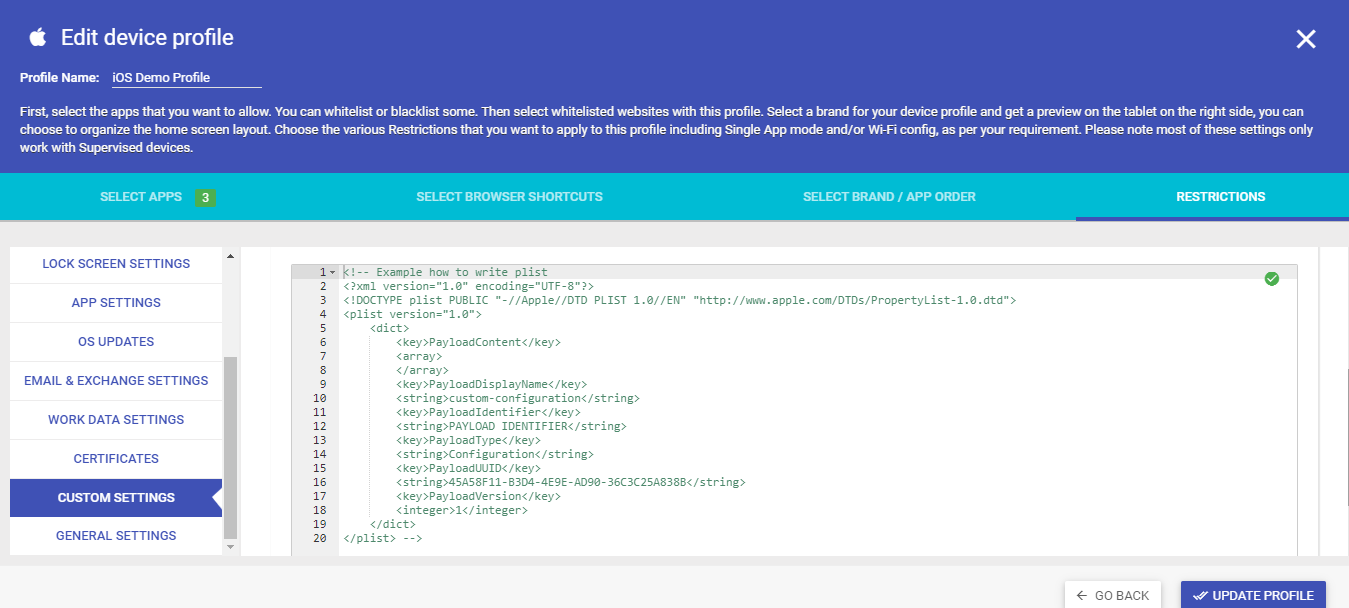This screenshot has height=608, width=1349.
Task: Click the PayloadContent key line
Action: tap(478, 342)
